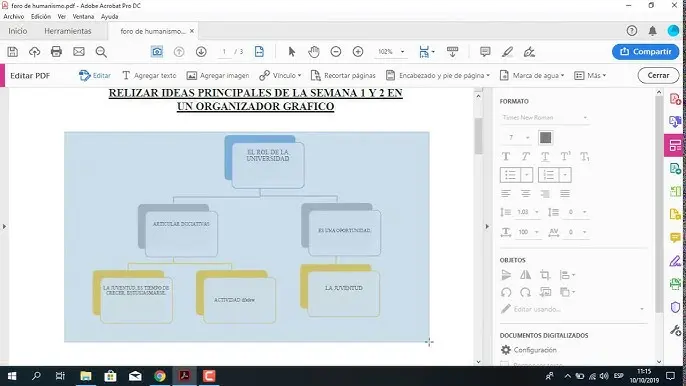
Task: Select the highlight pen tool
Action: [507, 52]
